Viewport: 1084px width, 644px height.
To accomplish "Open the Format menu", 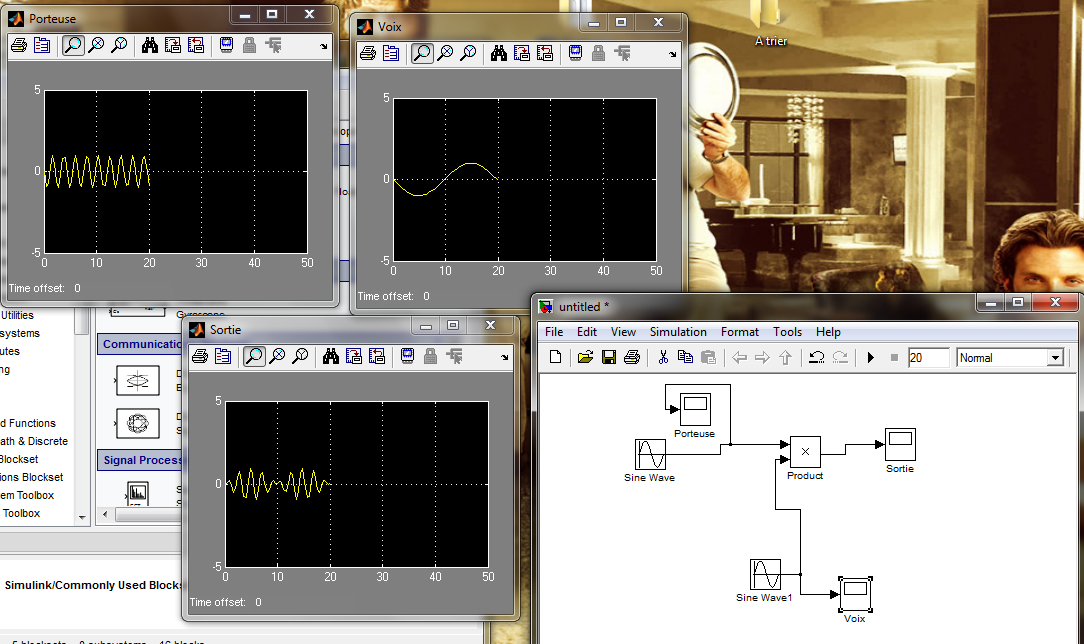I will click(739, 332).
